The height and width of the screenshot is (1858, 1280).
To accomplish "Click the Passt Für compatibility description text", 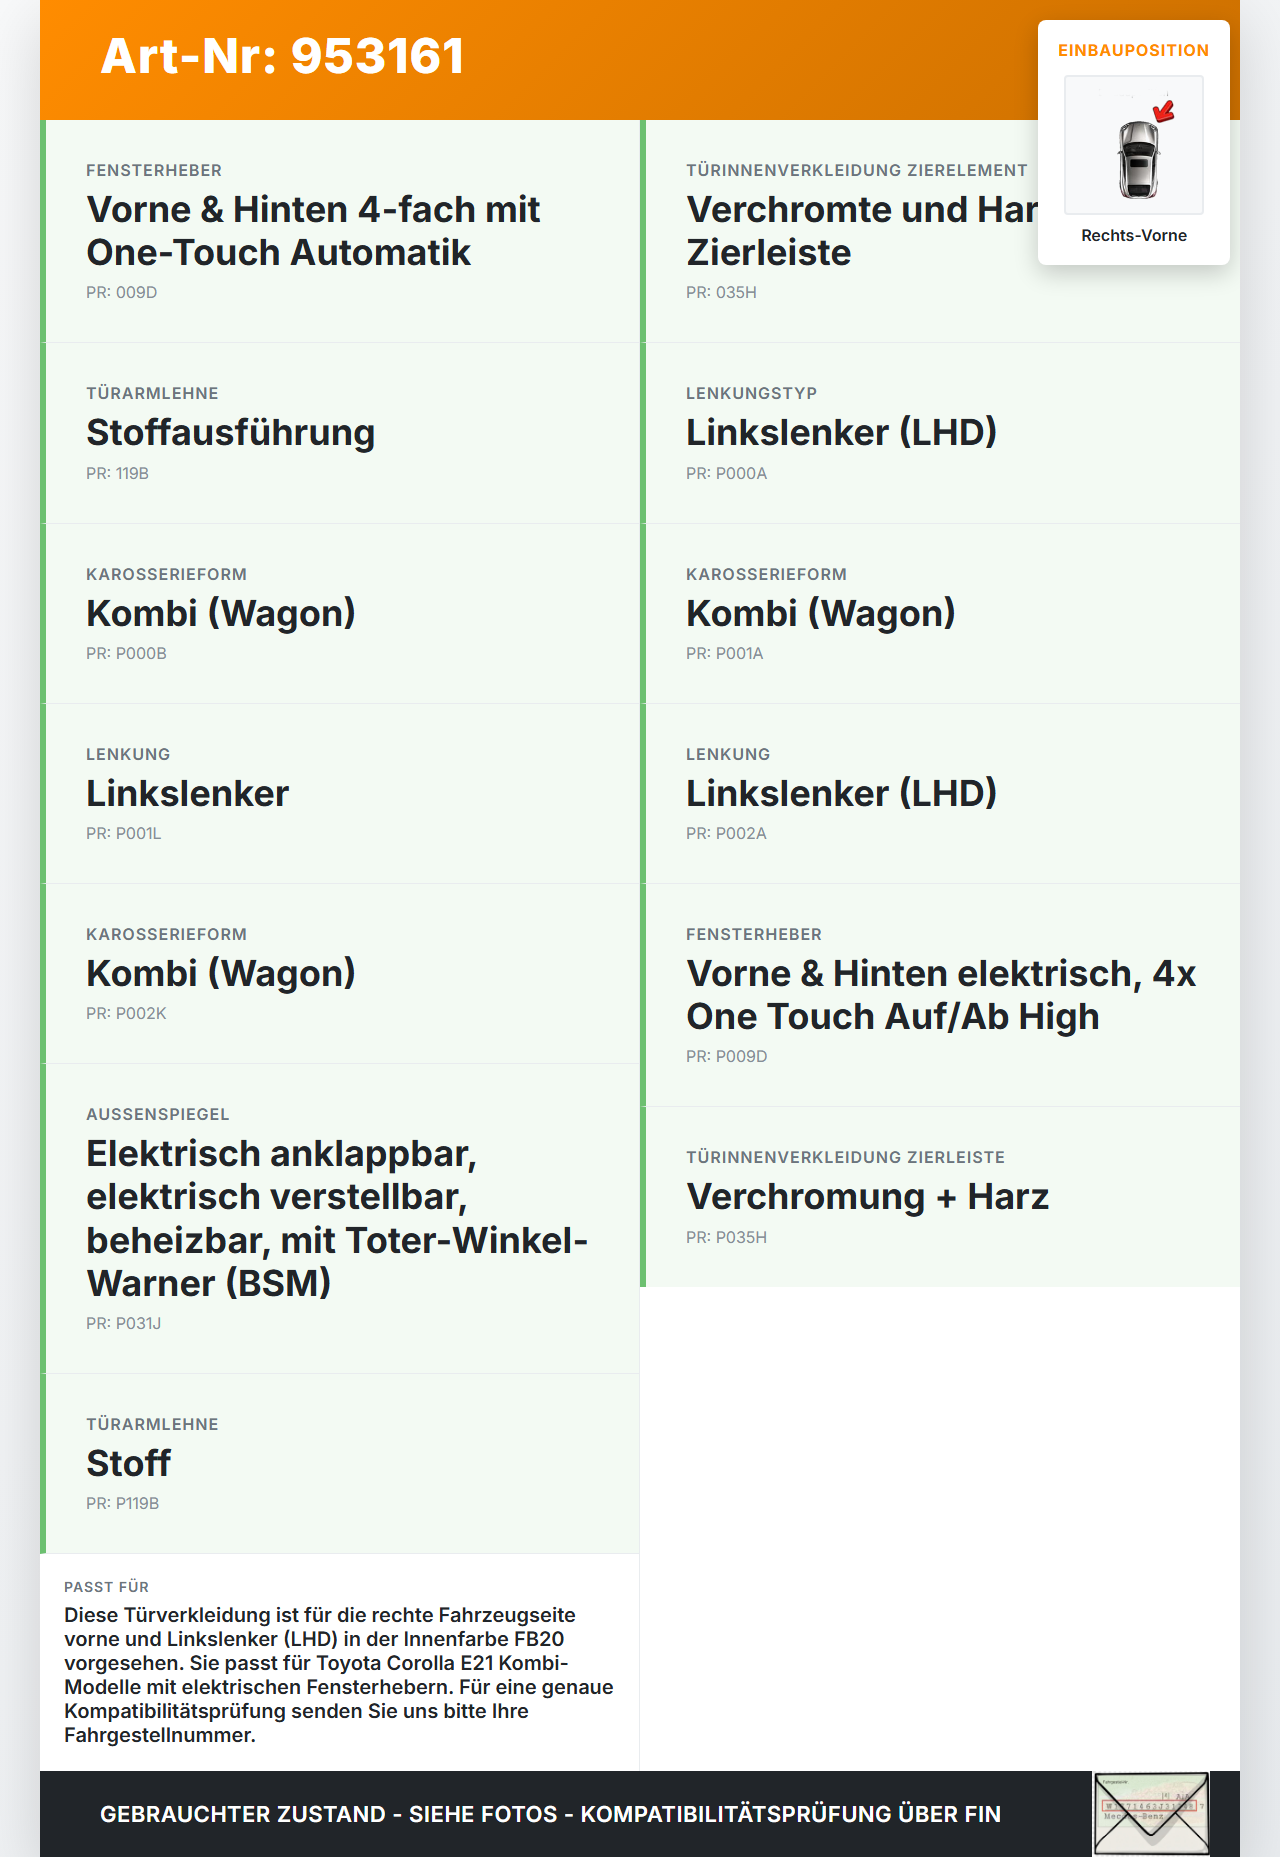I will coord(339,1675).
